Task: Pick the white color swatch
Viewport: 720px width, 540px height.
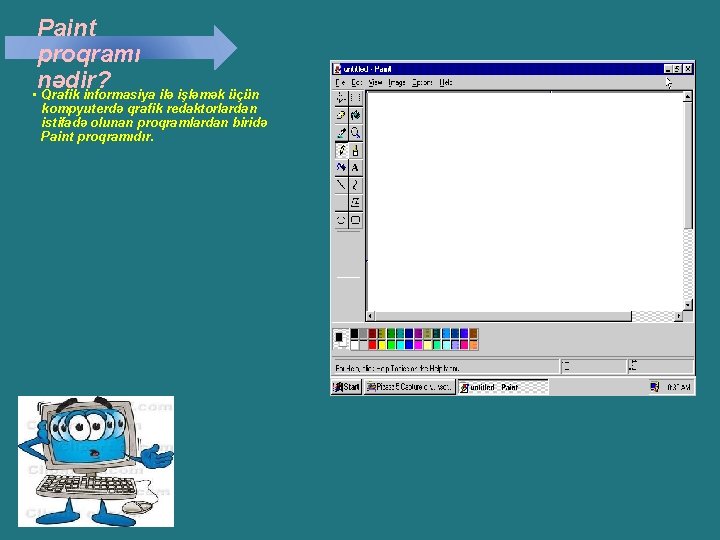Action: pos(354,345)
